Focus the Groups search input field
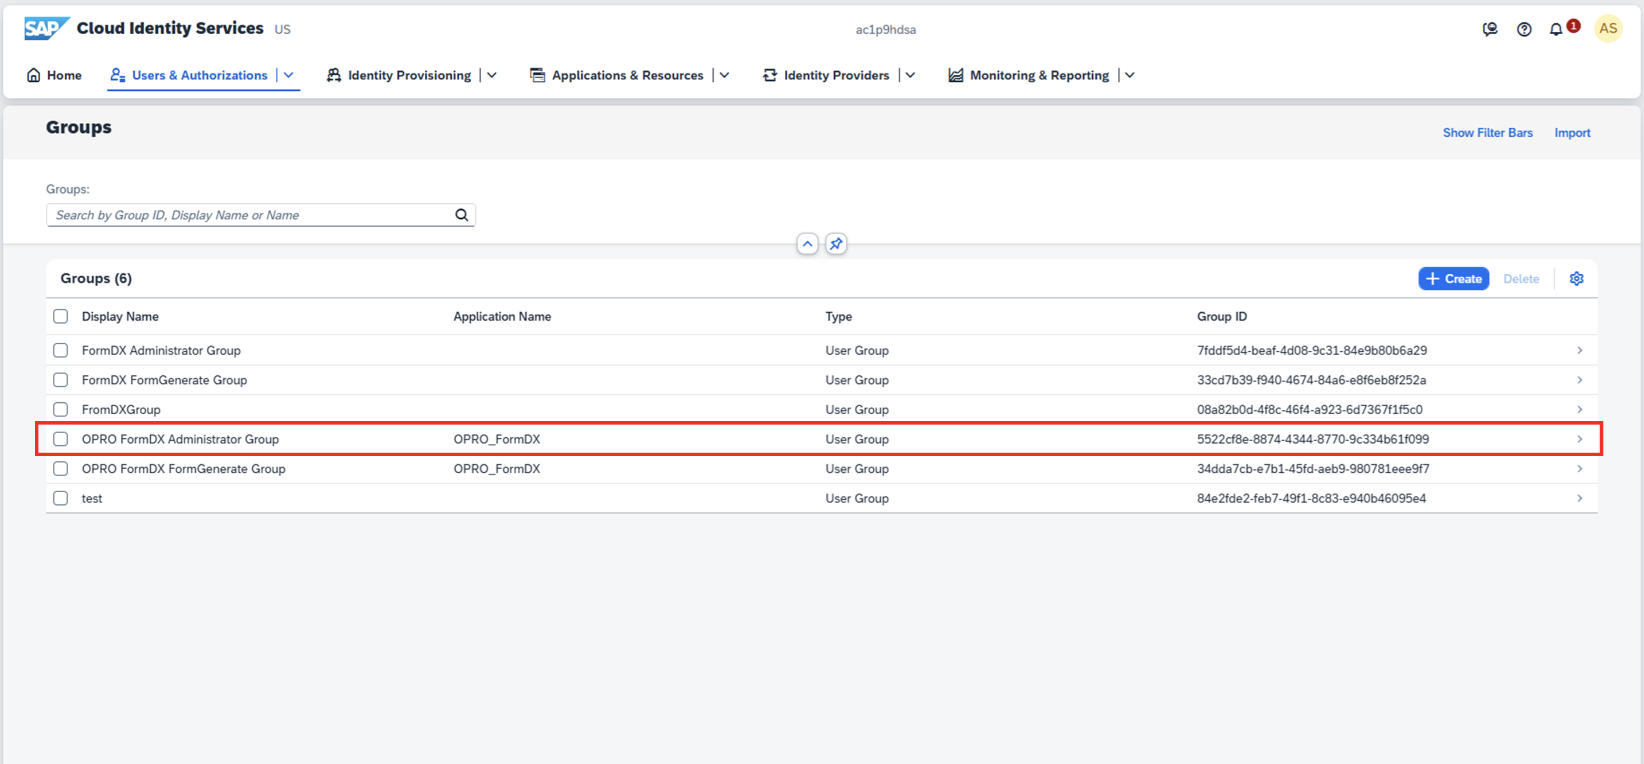 [250, 215]
